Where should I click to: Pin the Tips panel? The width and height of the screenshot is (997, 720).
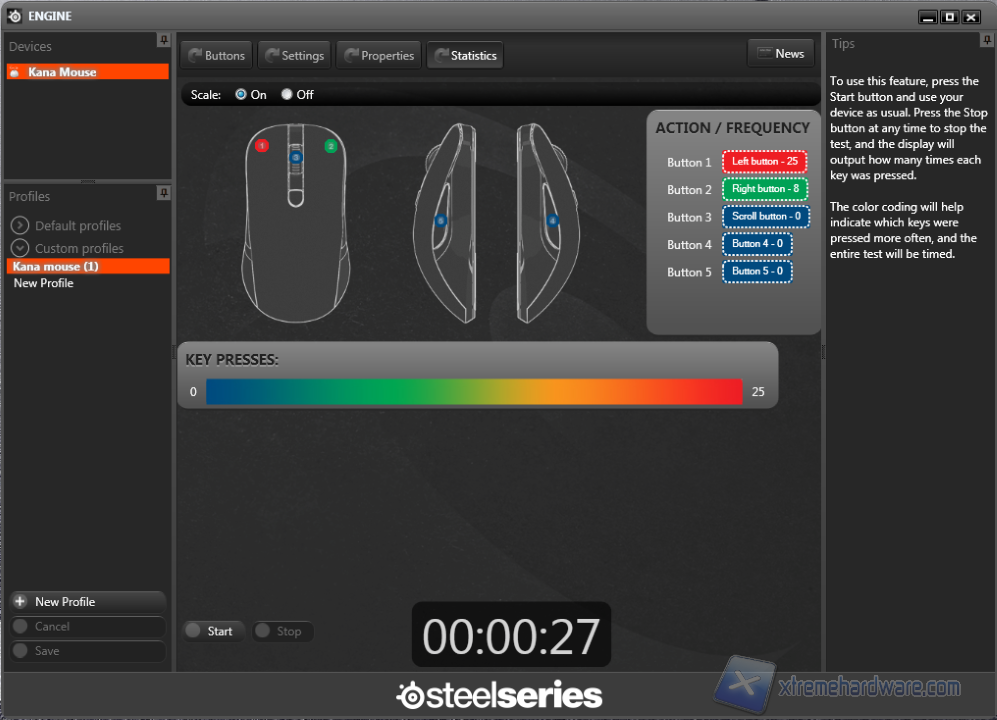pyautogui.click(x=987, y=40)
